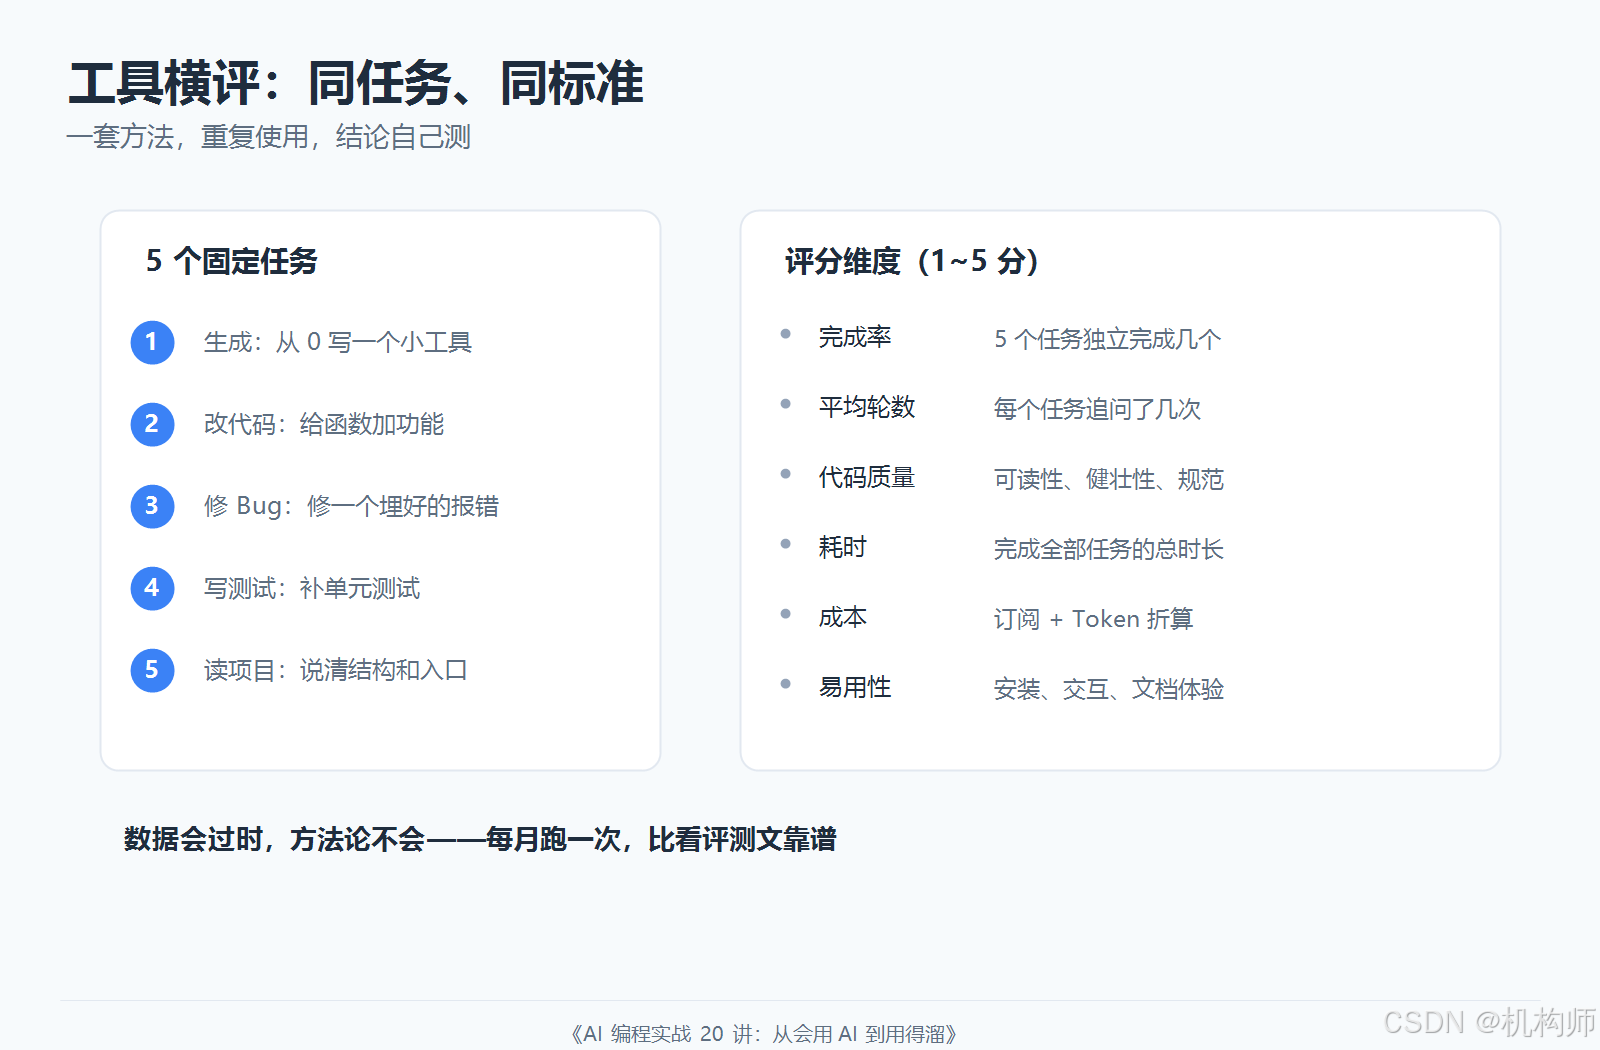Click the 成本 dimension label
1600x1050 pixels.
click(x=842, y=618)
